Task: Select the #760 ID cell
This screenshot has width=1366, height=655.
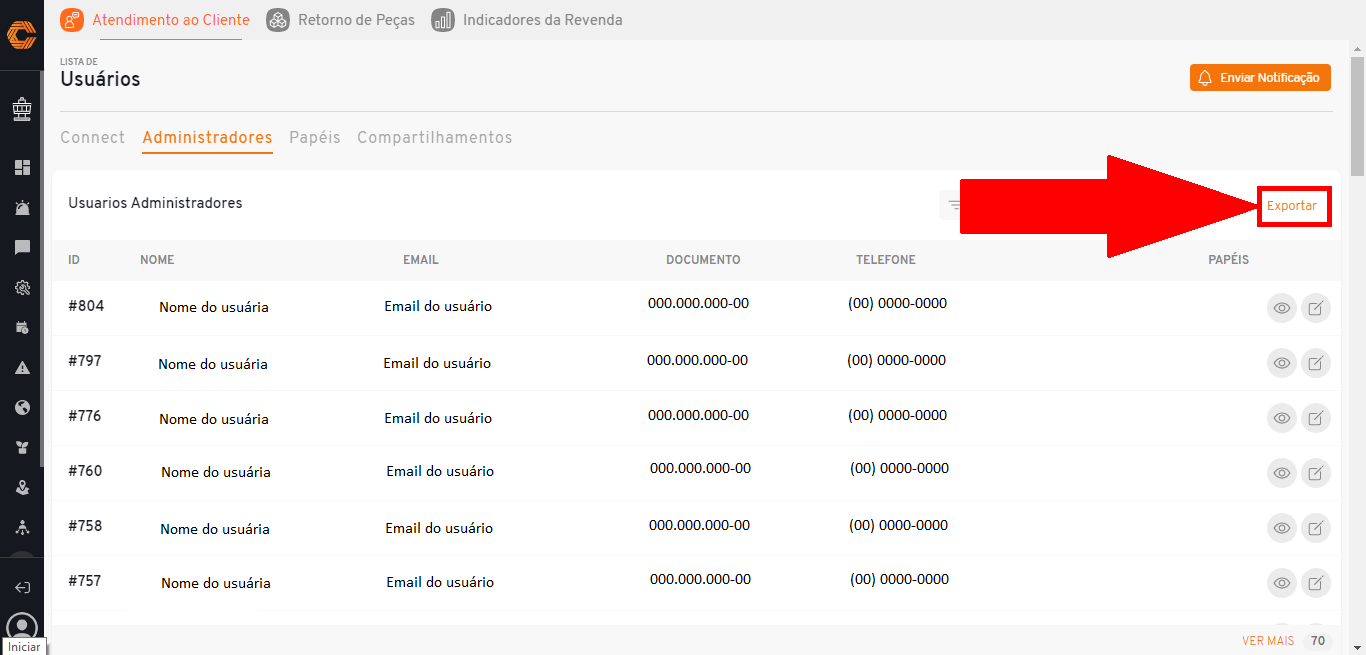Action: pos(85,471)
